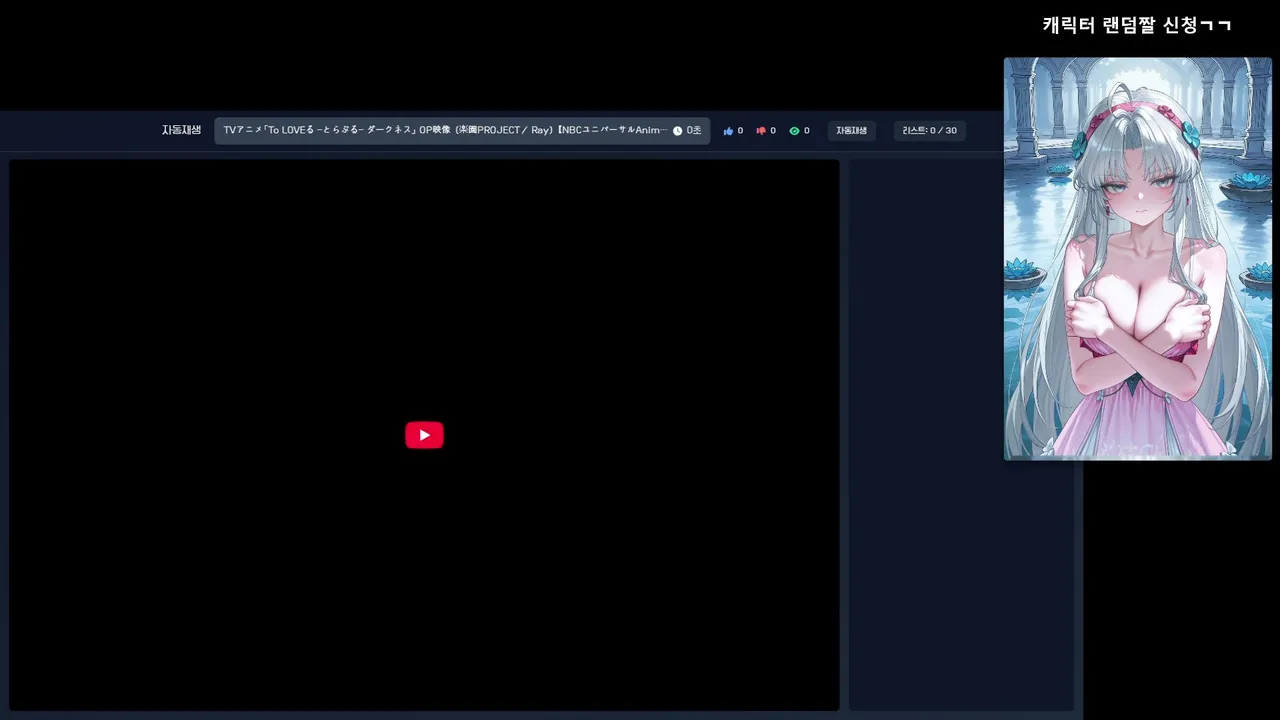Click the 0초 elapsed time text
Viewport: 1280px width, 720px height.
tap(694, 131)
